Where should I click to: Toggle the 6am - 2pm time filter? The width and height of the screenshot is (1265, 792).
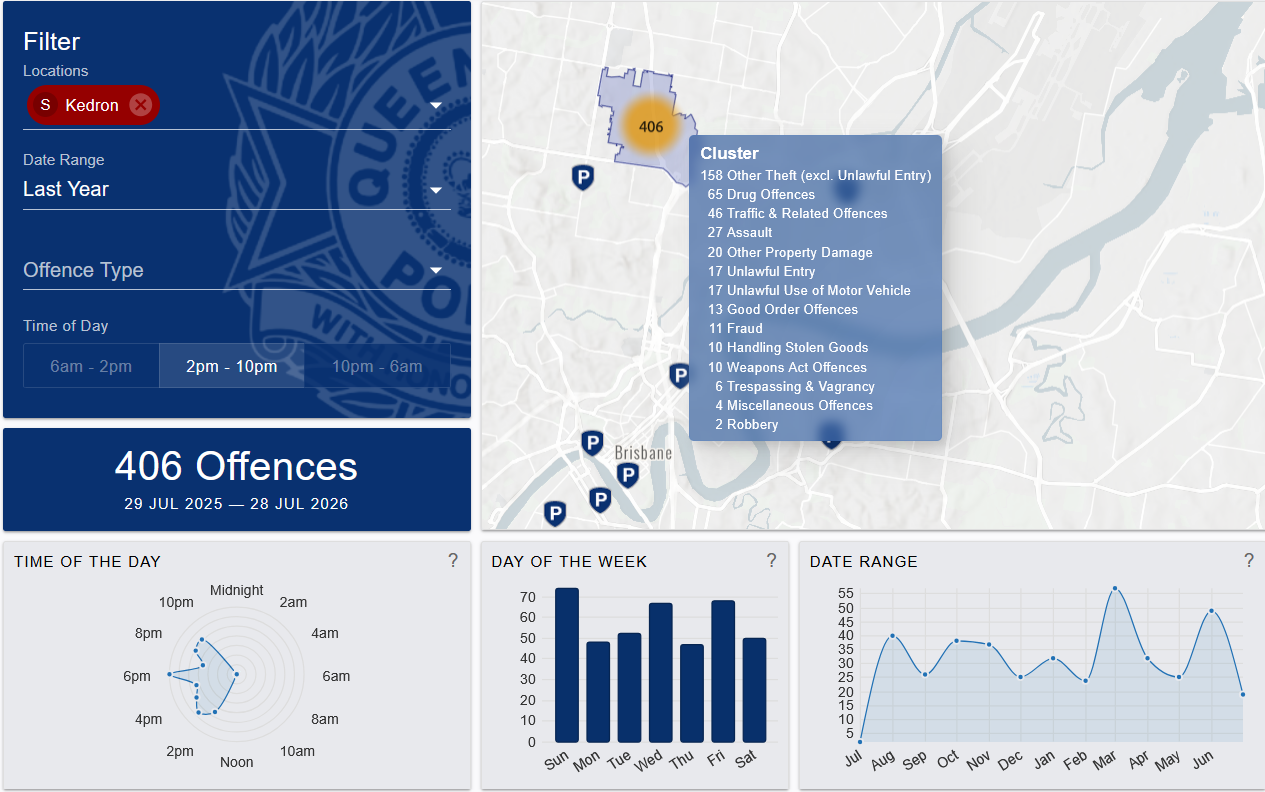[x=91, y=366]
